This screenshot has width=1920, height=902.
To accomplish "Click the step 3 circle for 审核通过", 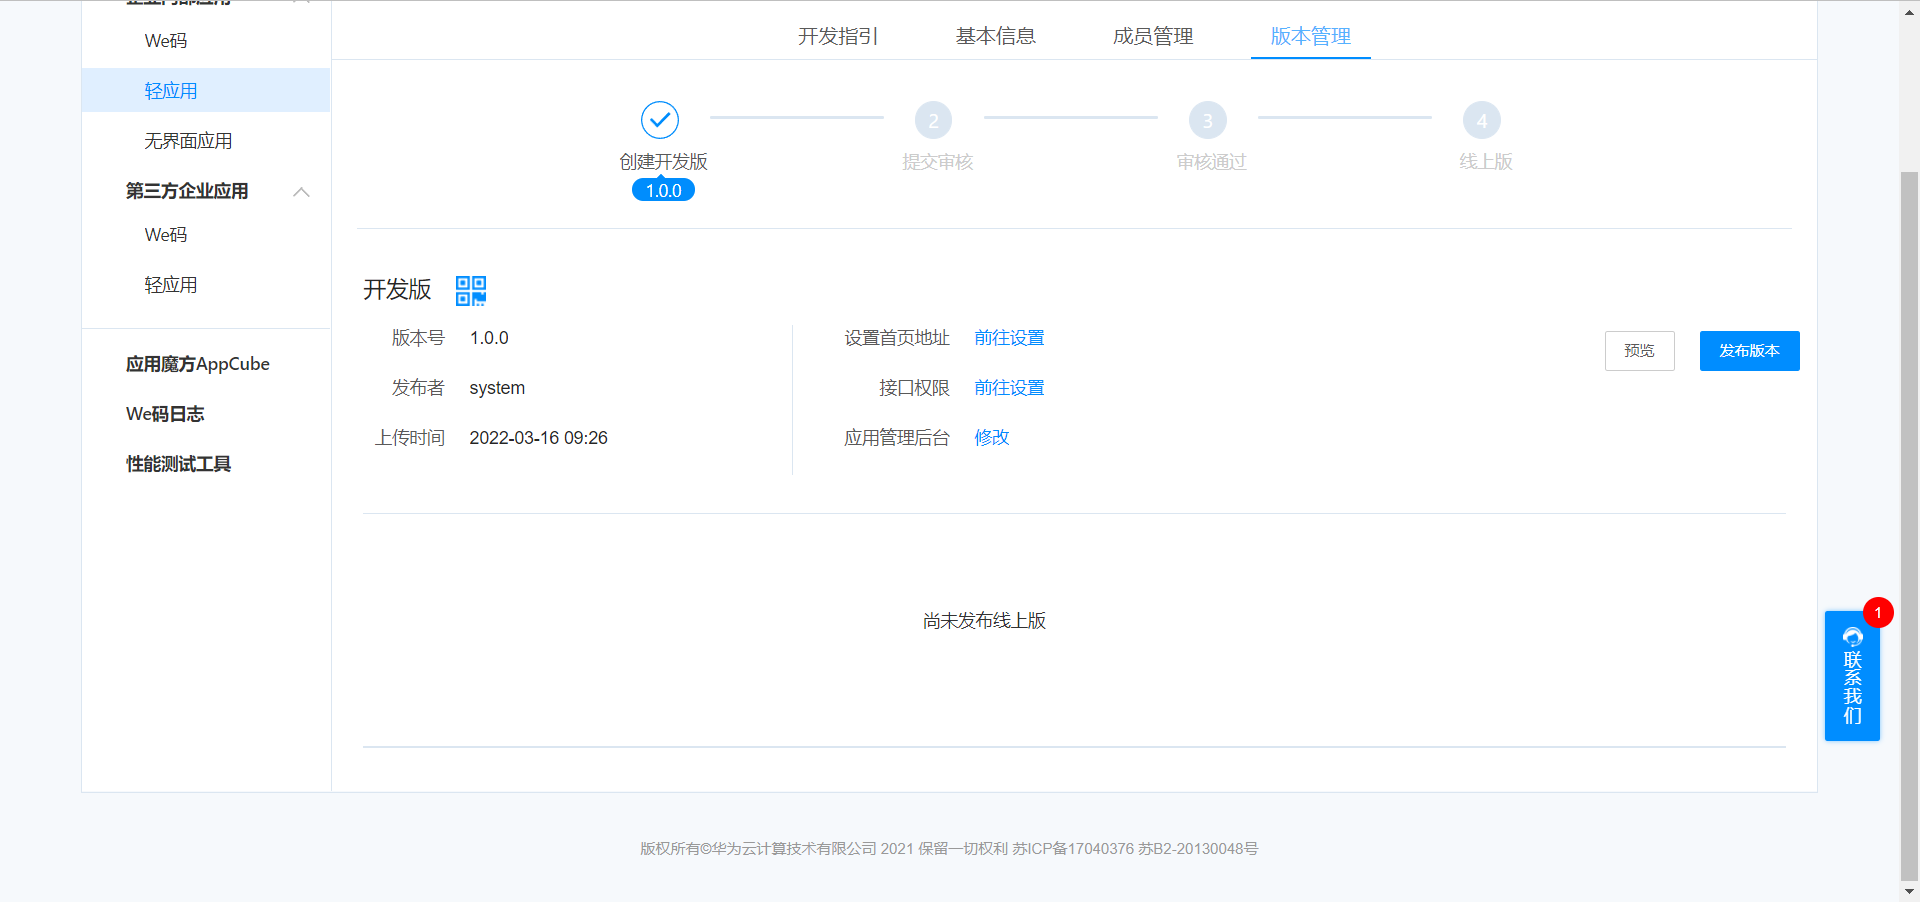I will [x=1208, y=119].
